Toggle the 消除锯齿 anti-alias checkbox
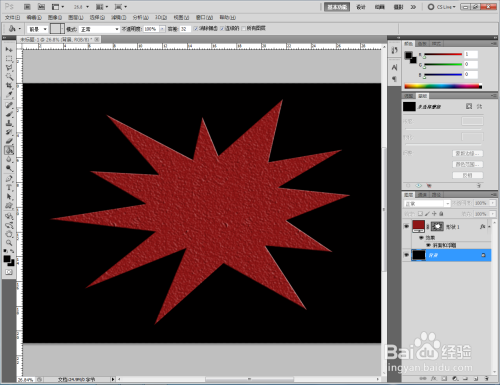Screen dimensions: 500x385 coord(196,29)
